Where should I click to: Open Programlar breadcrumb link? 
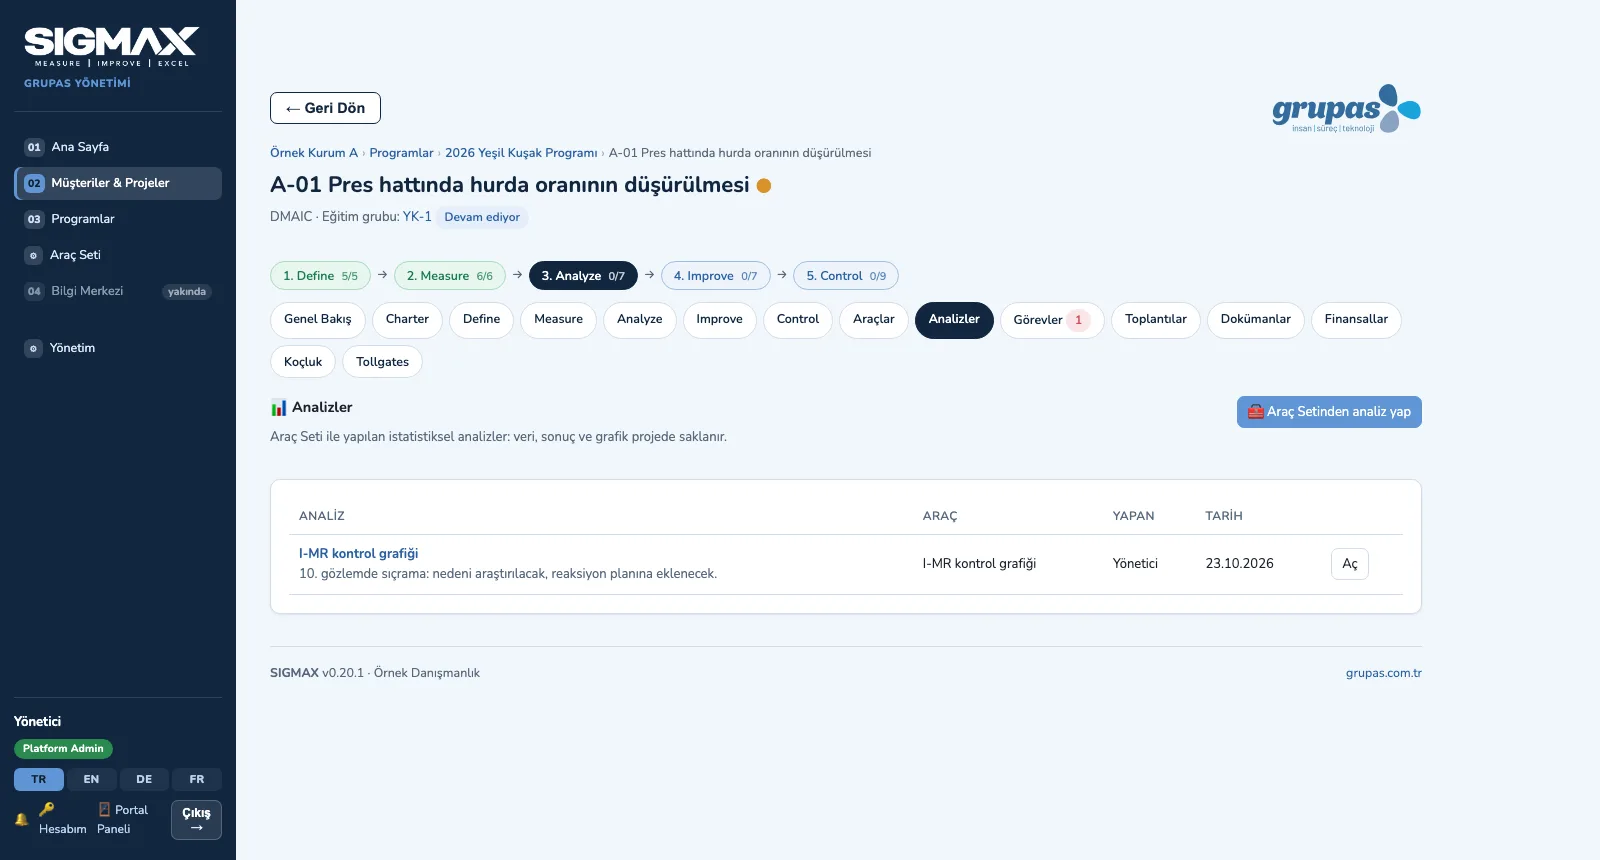click(x=401, y=153)
